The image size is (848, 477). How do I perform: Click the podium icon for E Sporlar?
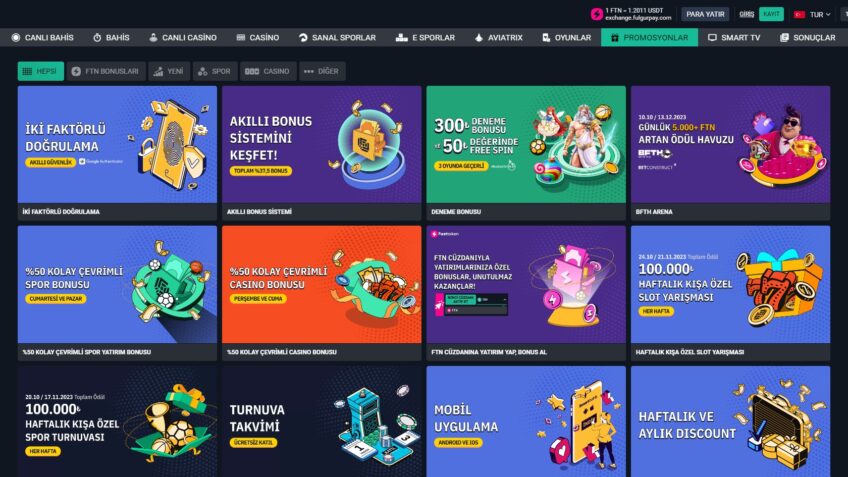click(x=401, y=37)
